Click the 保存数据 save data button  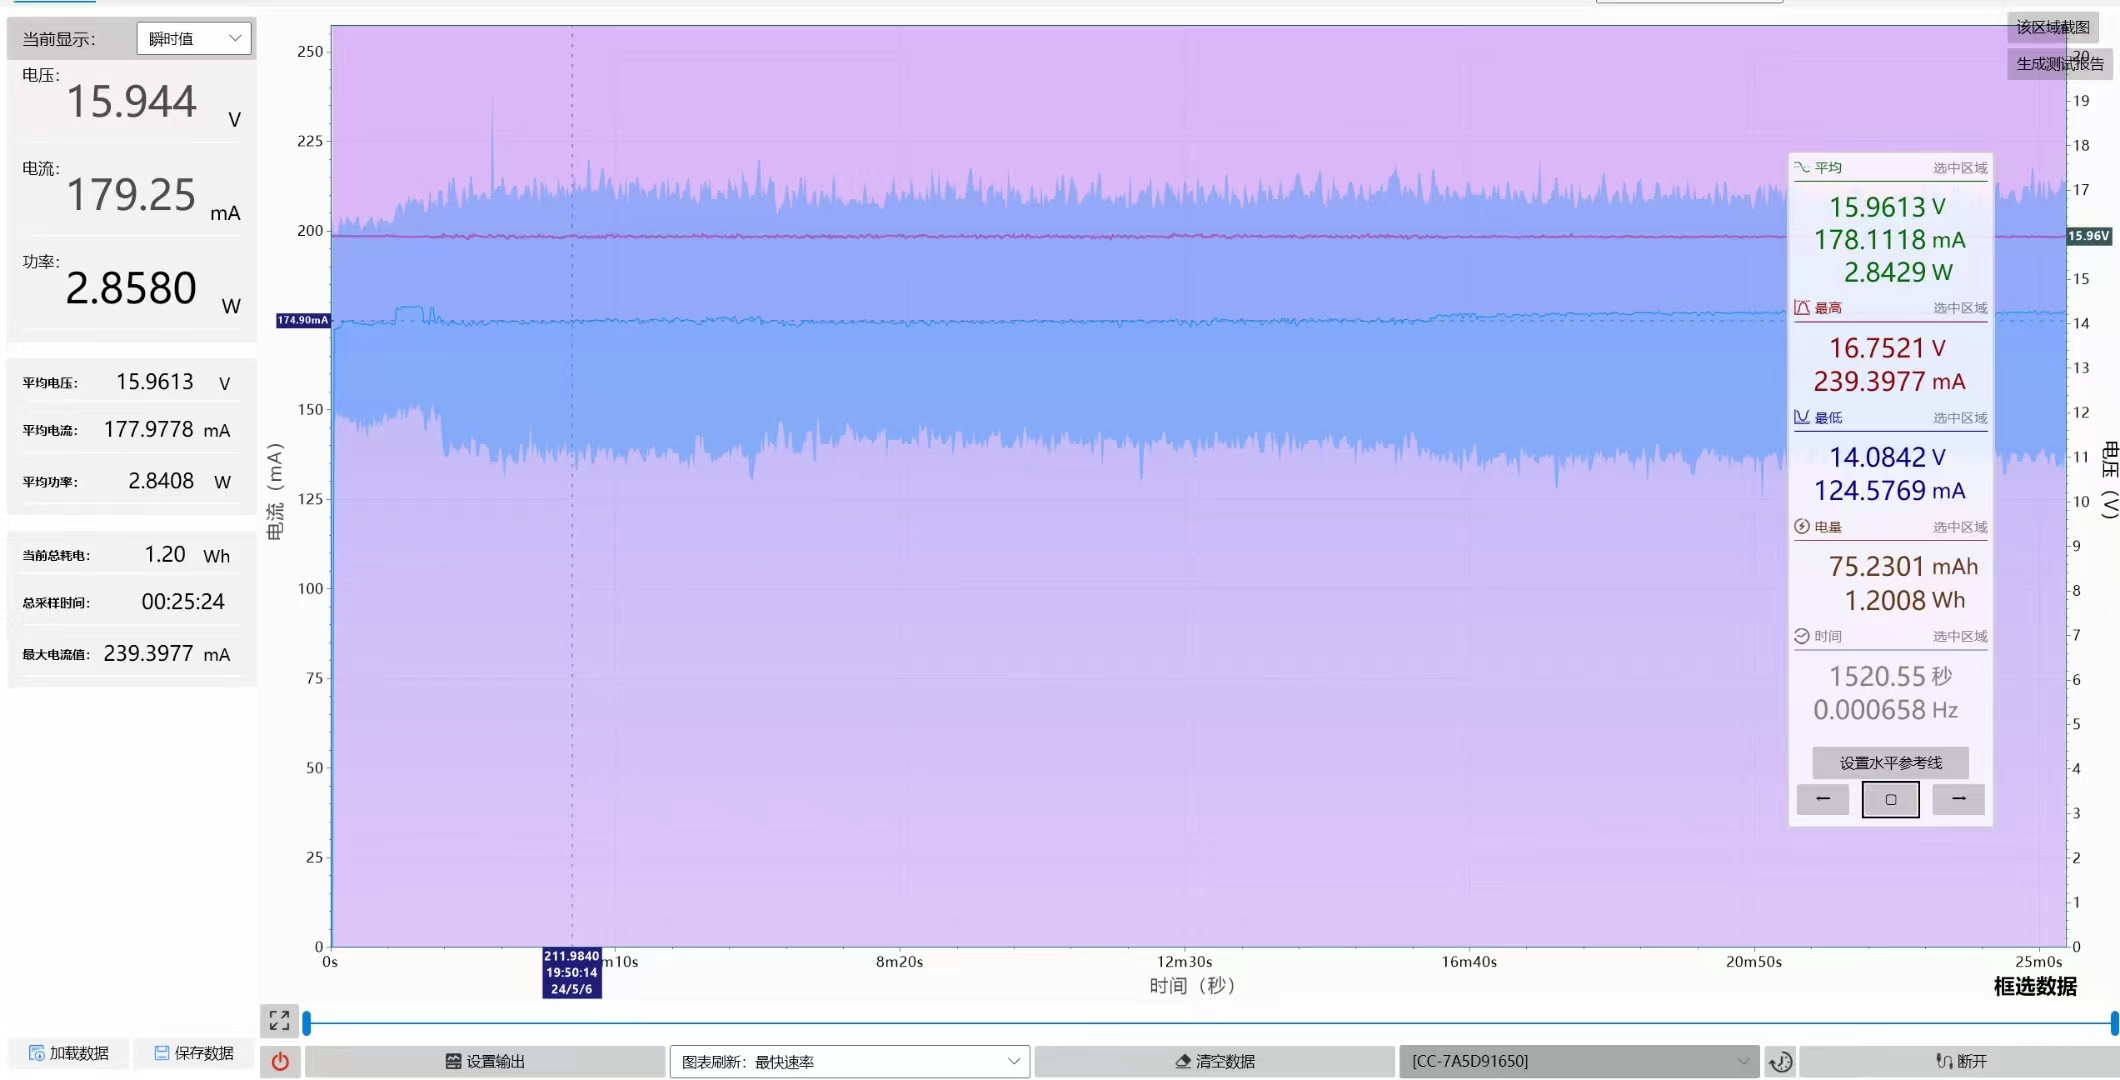[194, 1053]
